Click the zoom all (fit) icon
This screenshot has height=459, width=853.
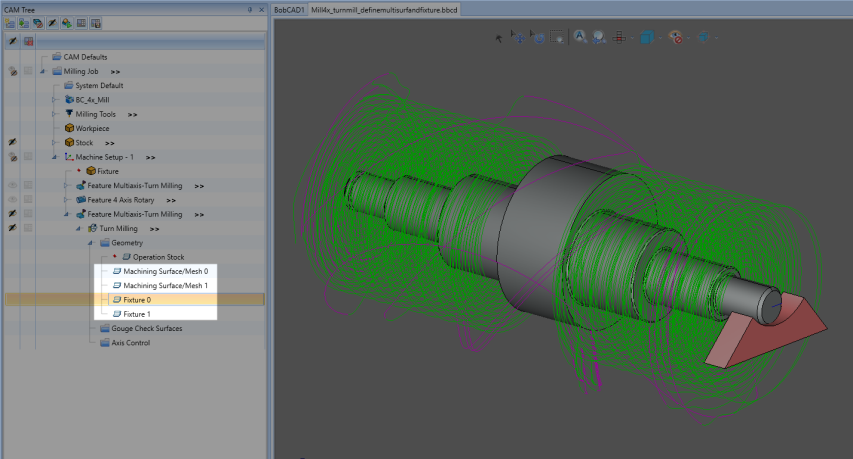tap(580, 38)
